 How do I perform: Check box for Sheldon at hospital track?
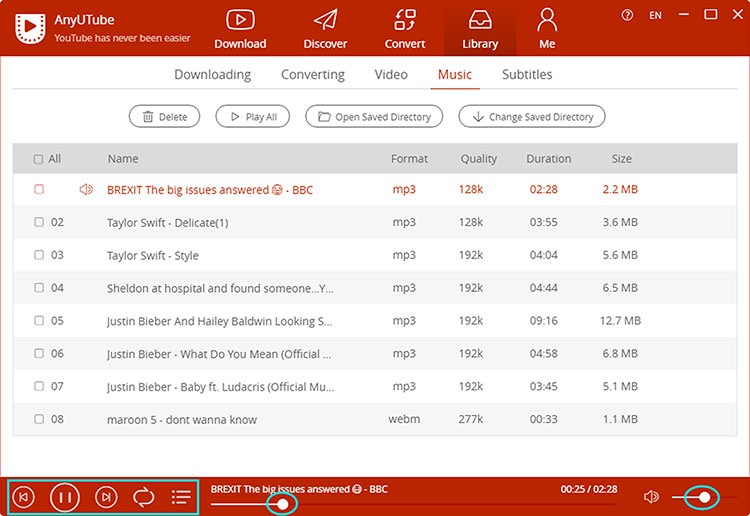[x=39, y=288]
